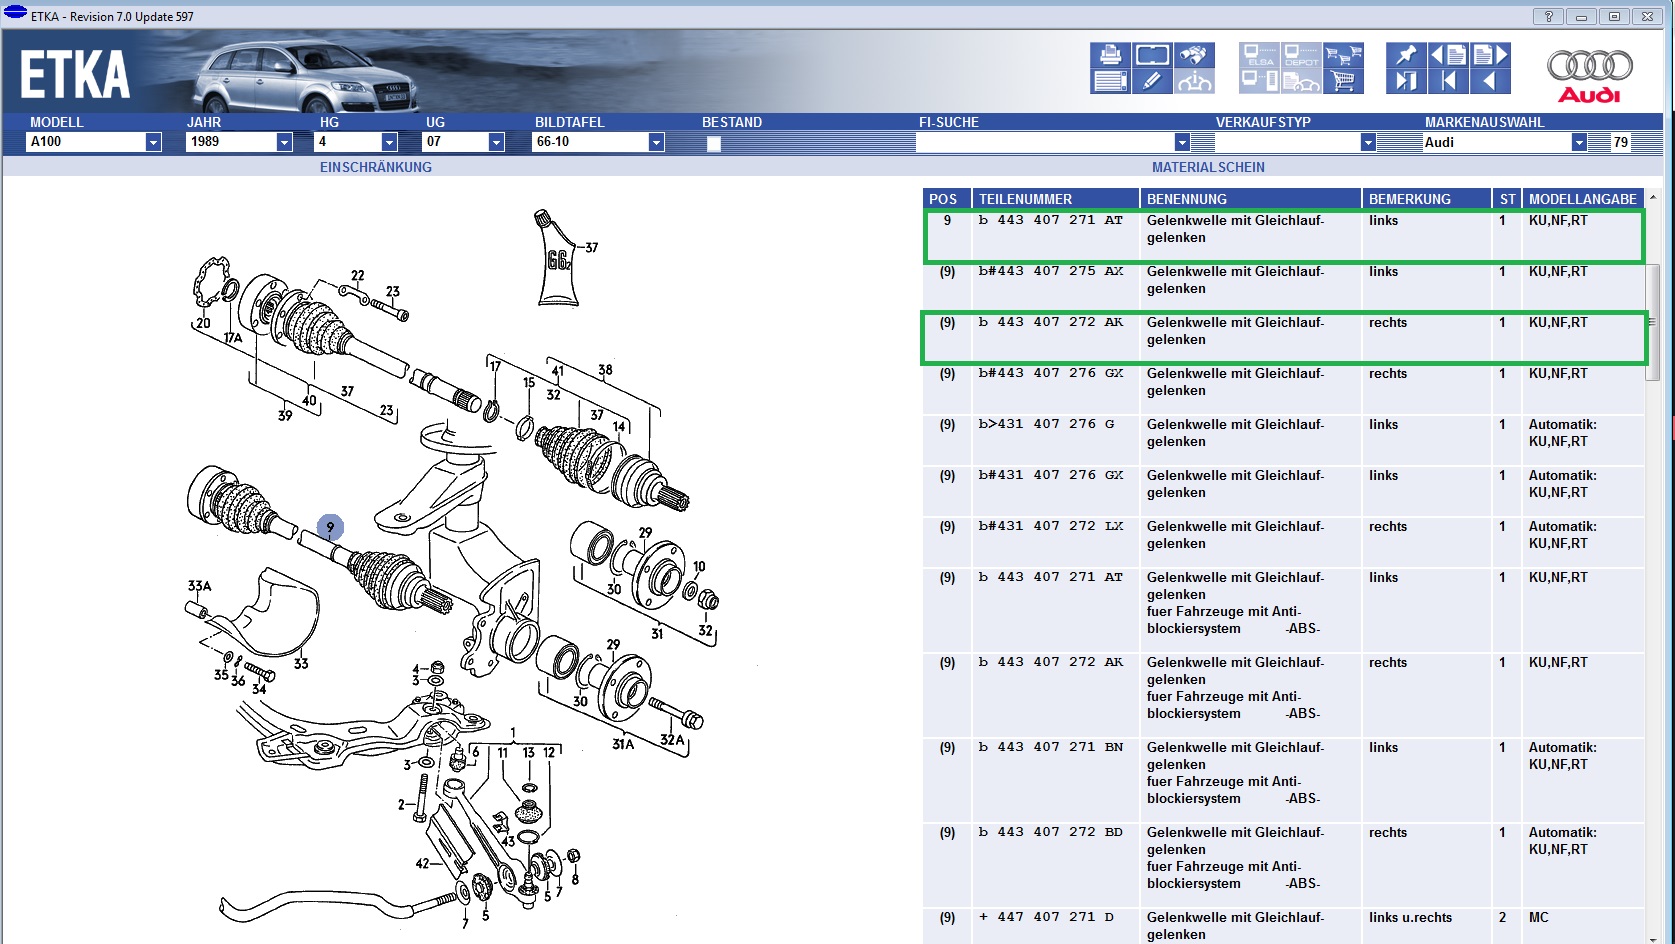Viewport: 1675px width, 944px height.
Task: Click the printer icon in the toolbar
Action: (x=1110, y=55)
